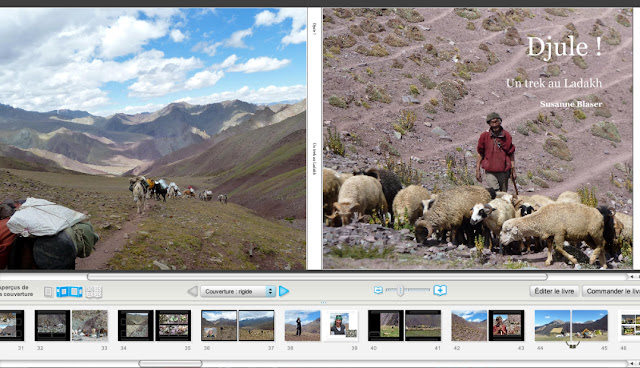Click the zoom slider handle

point(400,290)
